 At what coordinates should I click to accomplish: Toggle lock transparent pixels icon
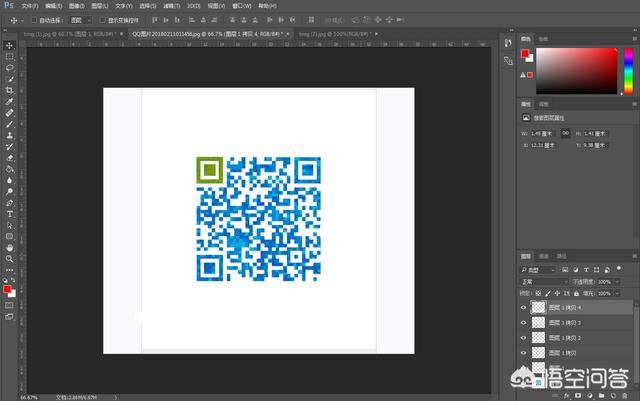(538, 293)
